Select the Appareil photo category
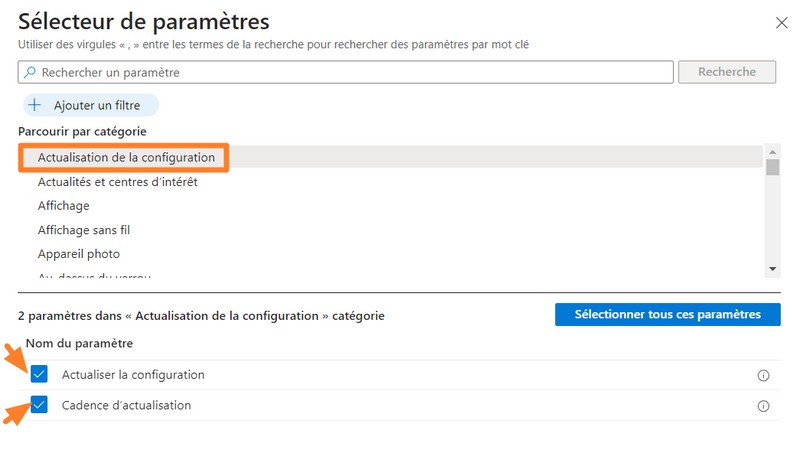Viewport: 800px width, 473px height. 79,254
